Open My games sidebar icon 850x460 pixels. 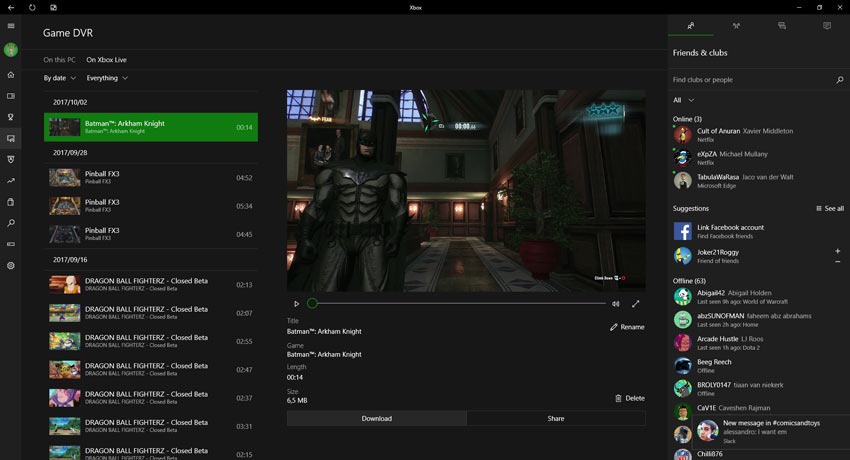[x=11, y=96]
